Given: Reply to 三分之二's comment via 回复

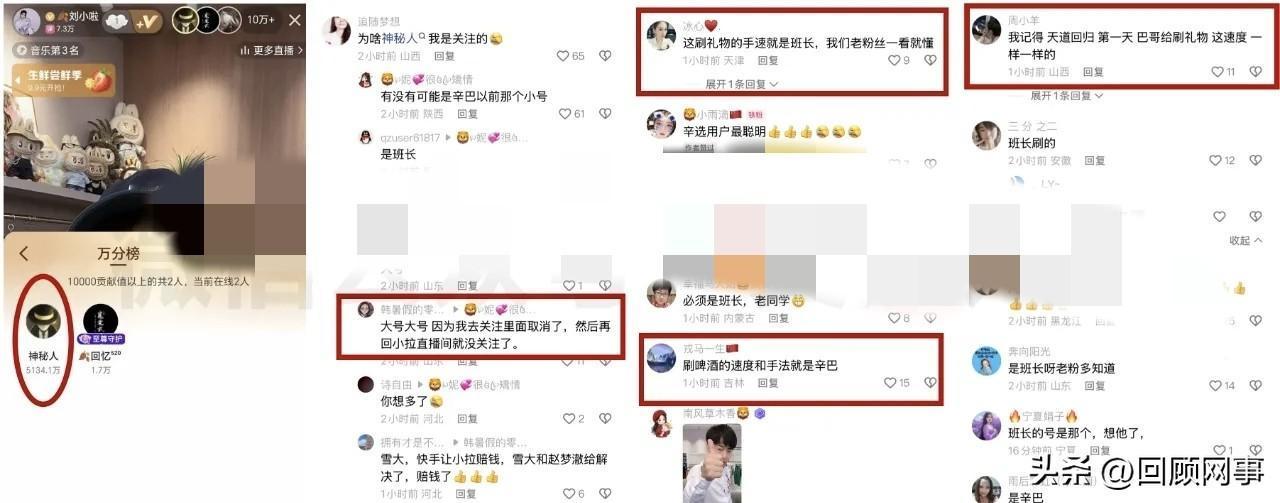Looking at the screenshot, I should pos(1094,160).
